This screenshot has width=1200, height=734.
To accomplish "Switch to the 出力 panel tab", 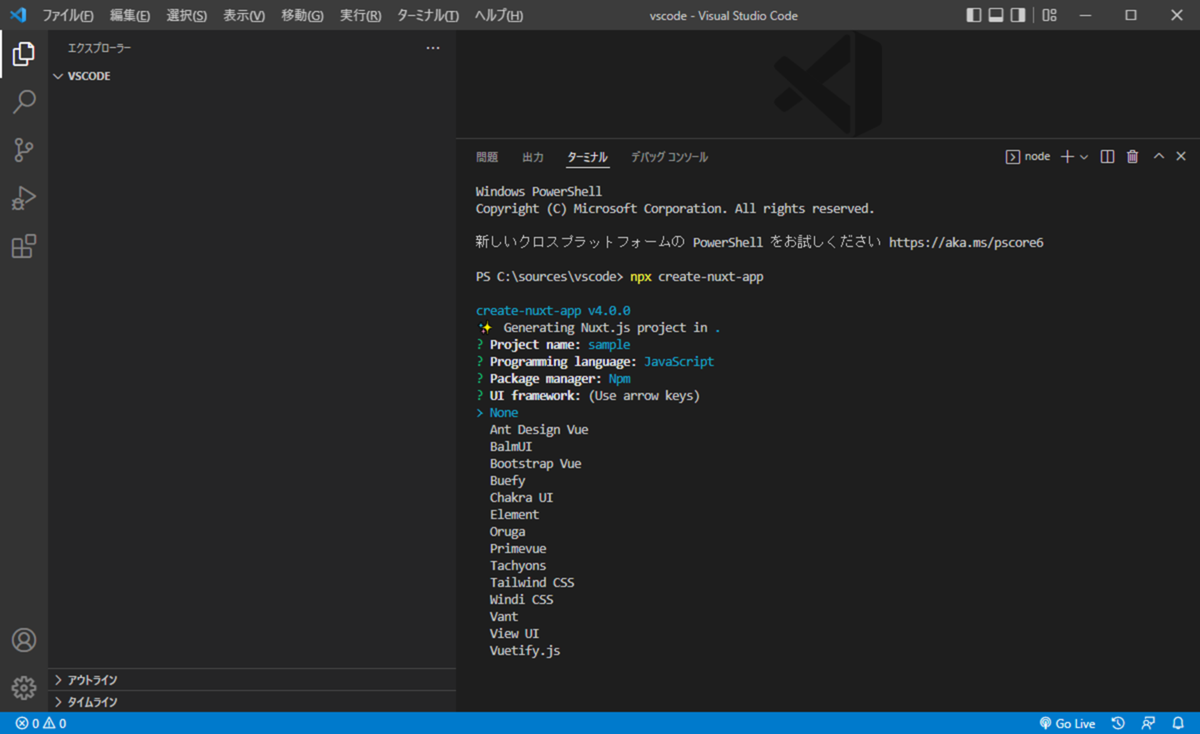I will [x=533, y=157].
